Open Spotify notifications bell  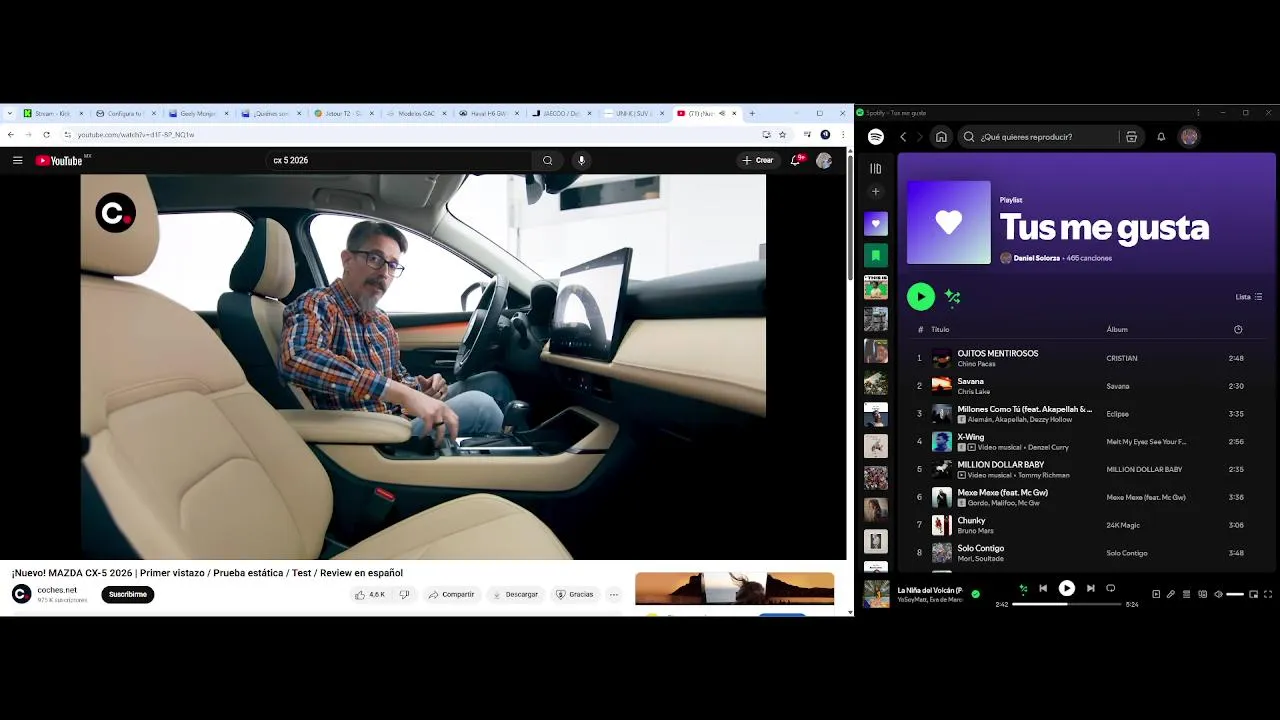[x=1161, y=137]
